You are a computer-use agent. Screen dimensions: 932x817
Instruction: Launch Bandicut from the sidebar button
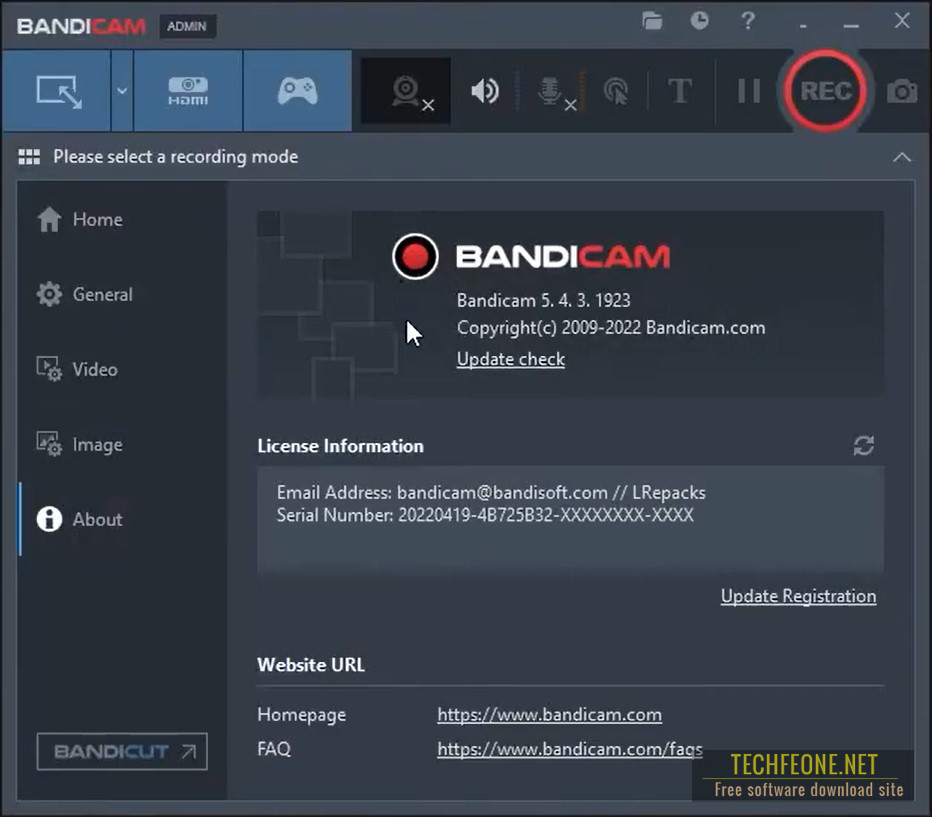coord(122,752)
